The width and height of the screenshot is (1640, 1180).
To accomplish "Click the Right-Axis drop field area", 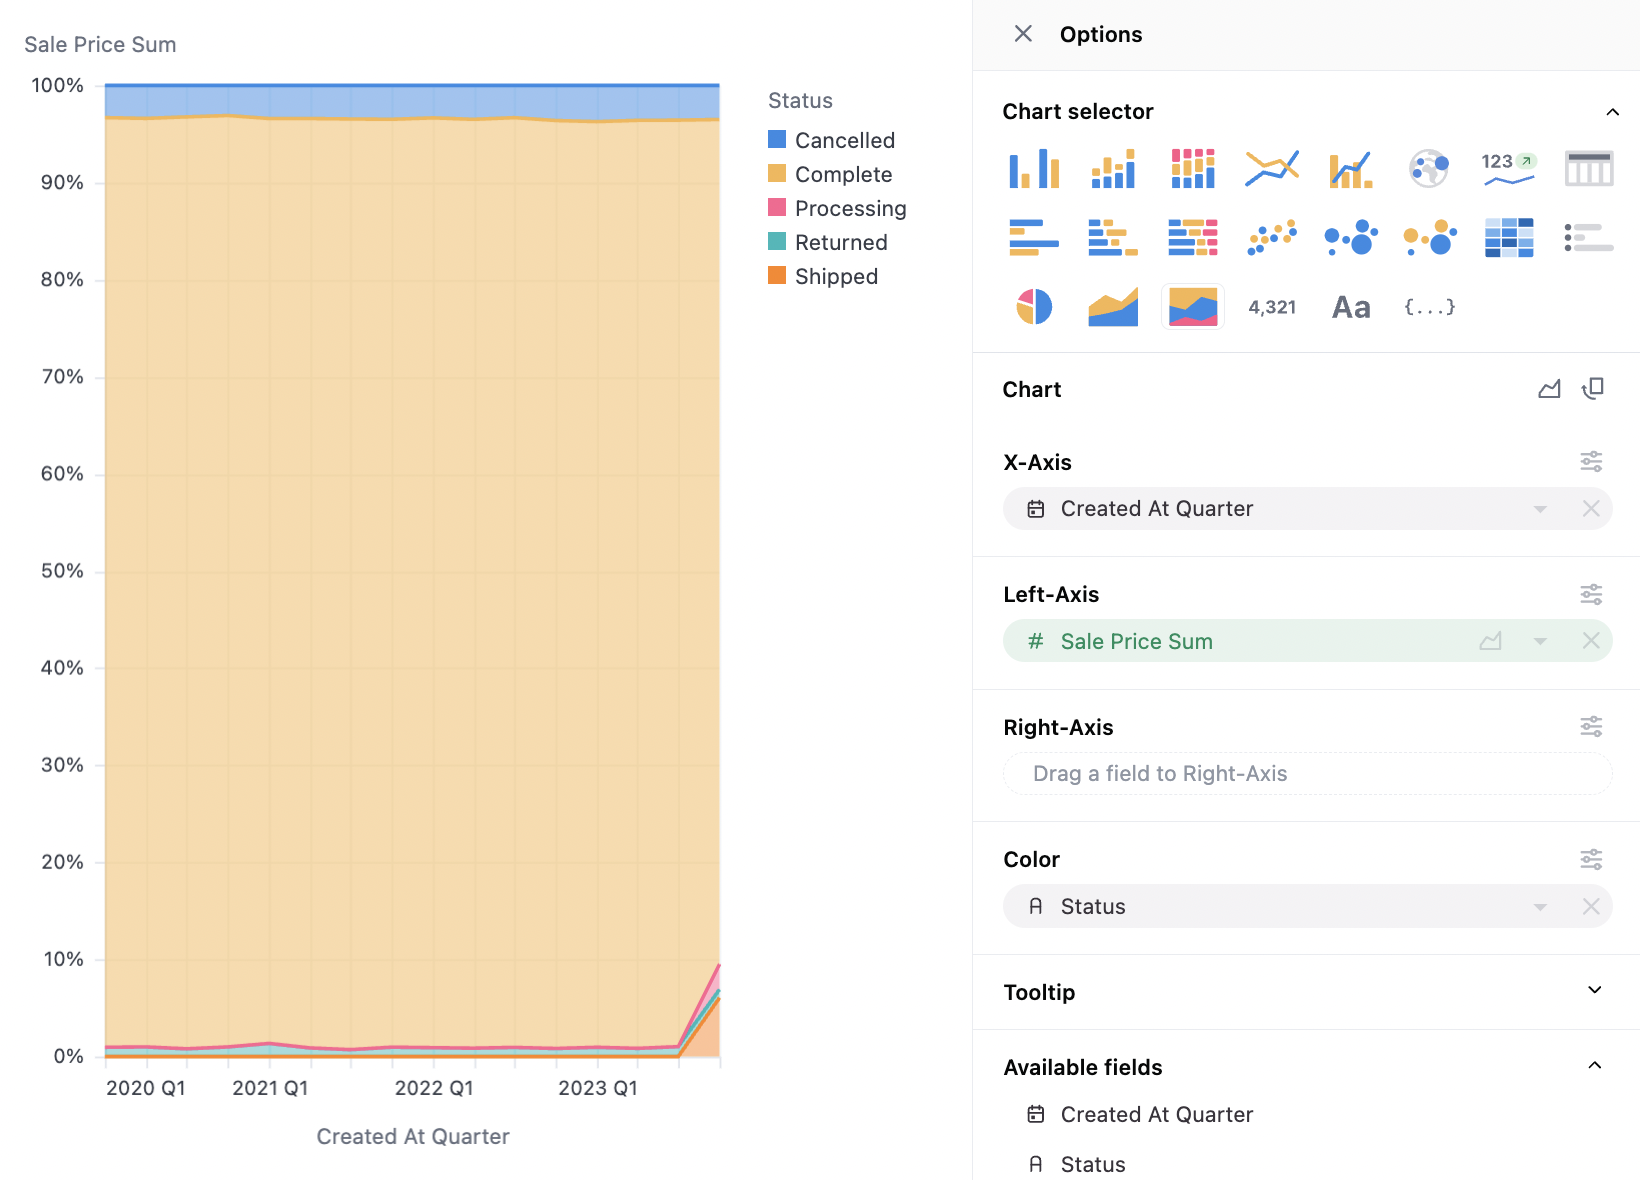I will (1307, 774).
